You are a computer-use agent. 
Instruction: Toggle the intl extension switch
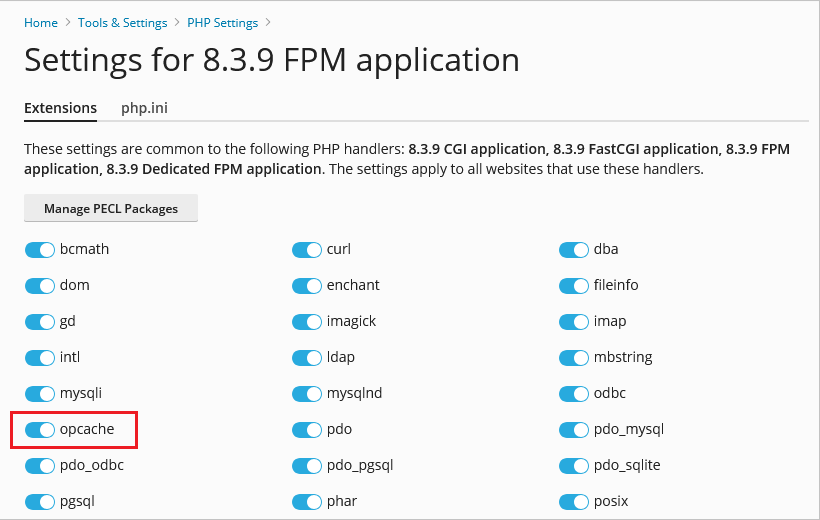(40, 358)
